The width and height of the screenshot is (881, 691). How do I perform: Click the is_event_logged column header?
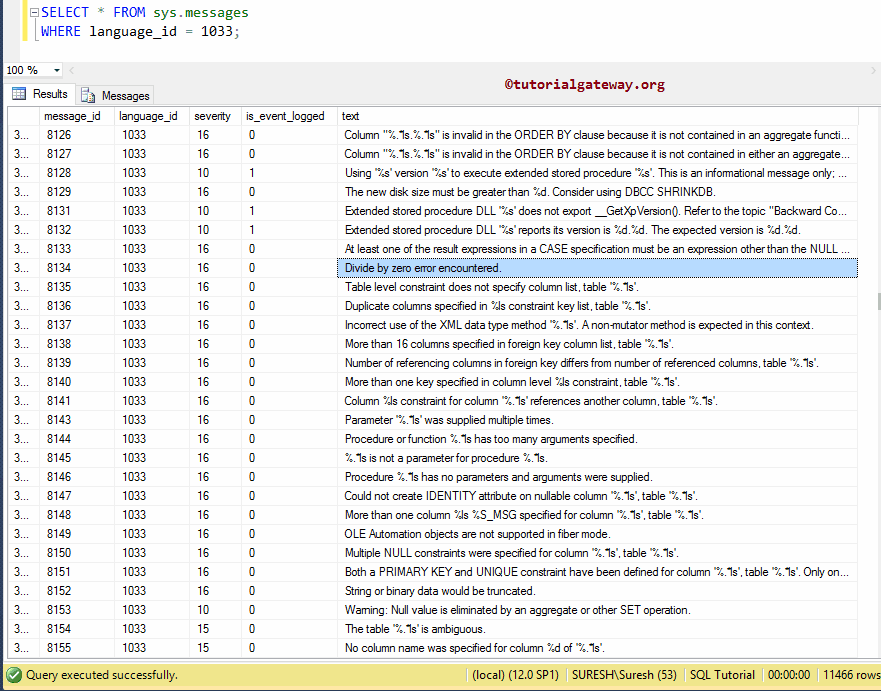click(x=283, y=115)
